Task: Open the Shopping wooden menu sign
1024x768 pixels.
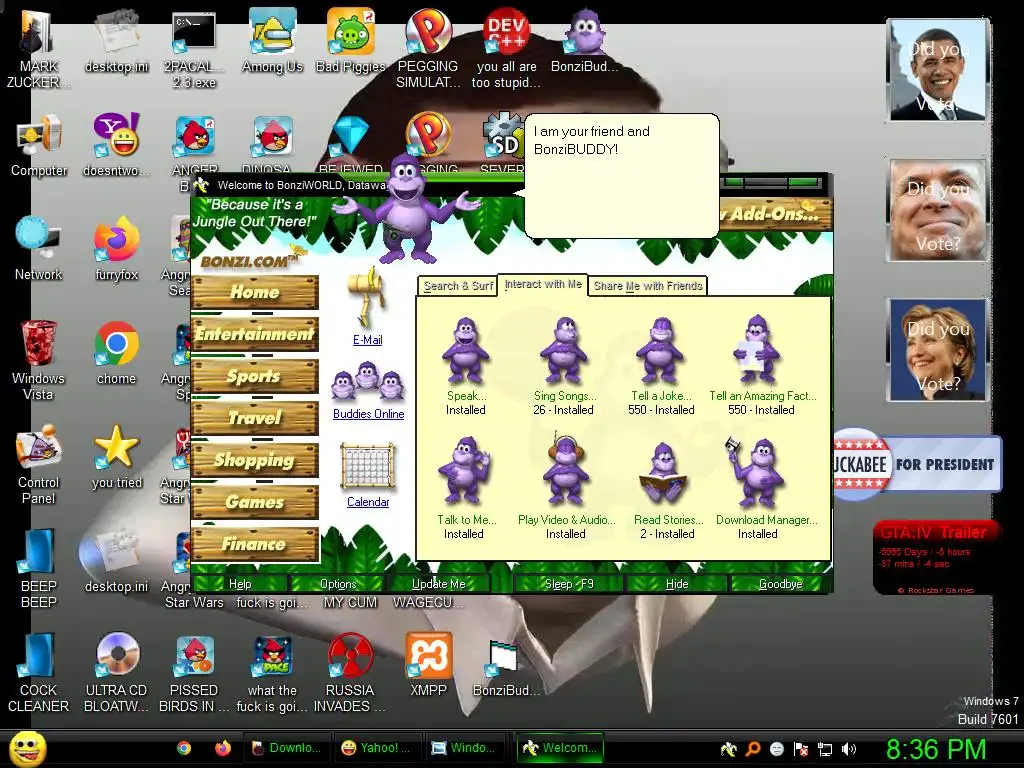Action: pos(255,460)
